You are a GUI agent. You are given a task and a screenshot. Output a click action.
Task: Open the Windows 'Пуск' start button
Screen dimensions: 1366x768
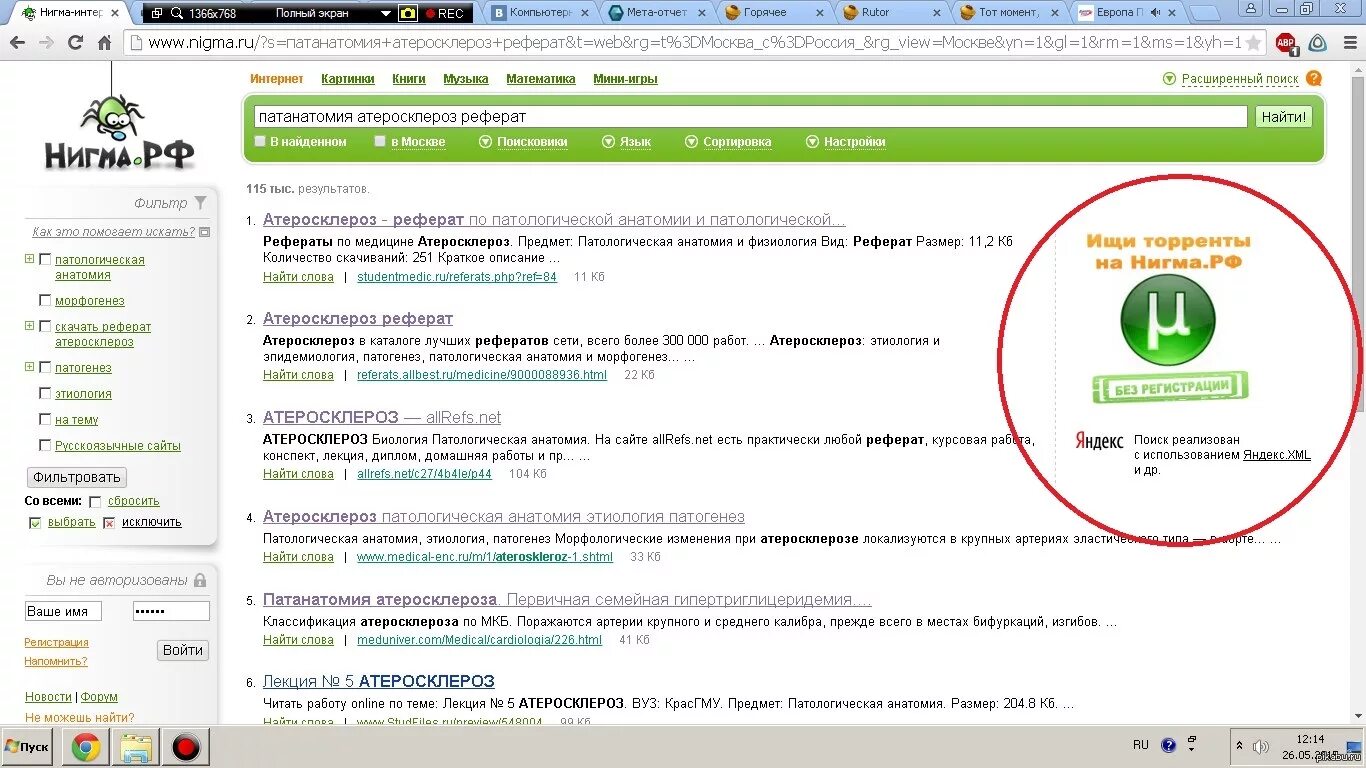[27, 747]
